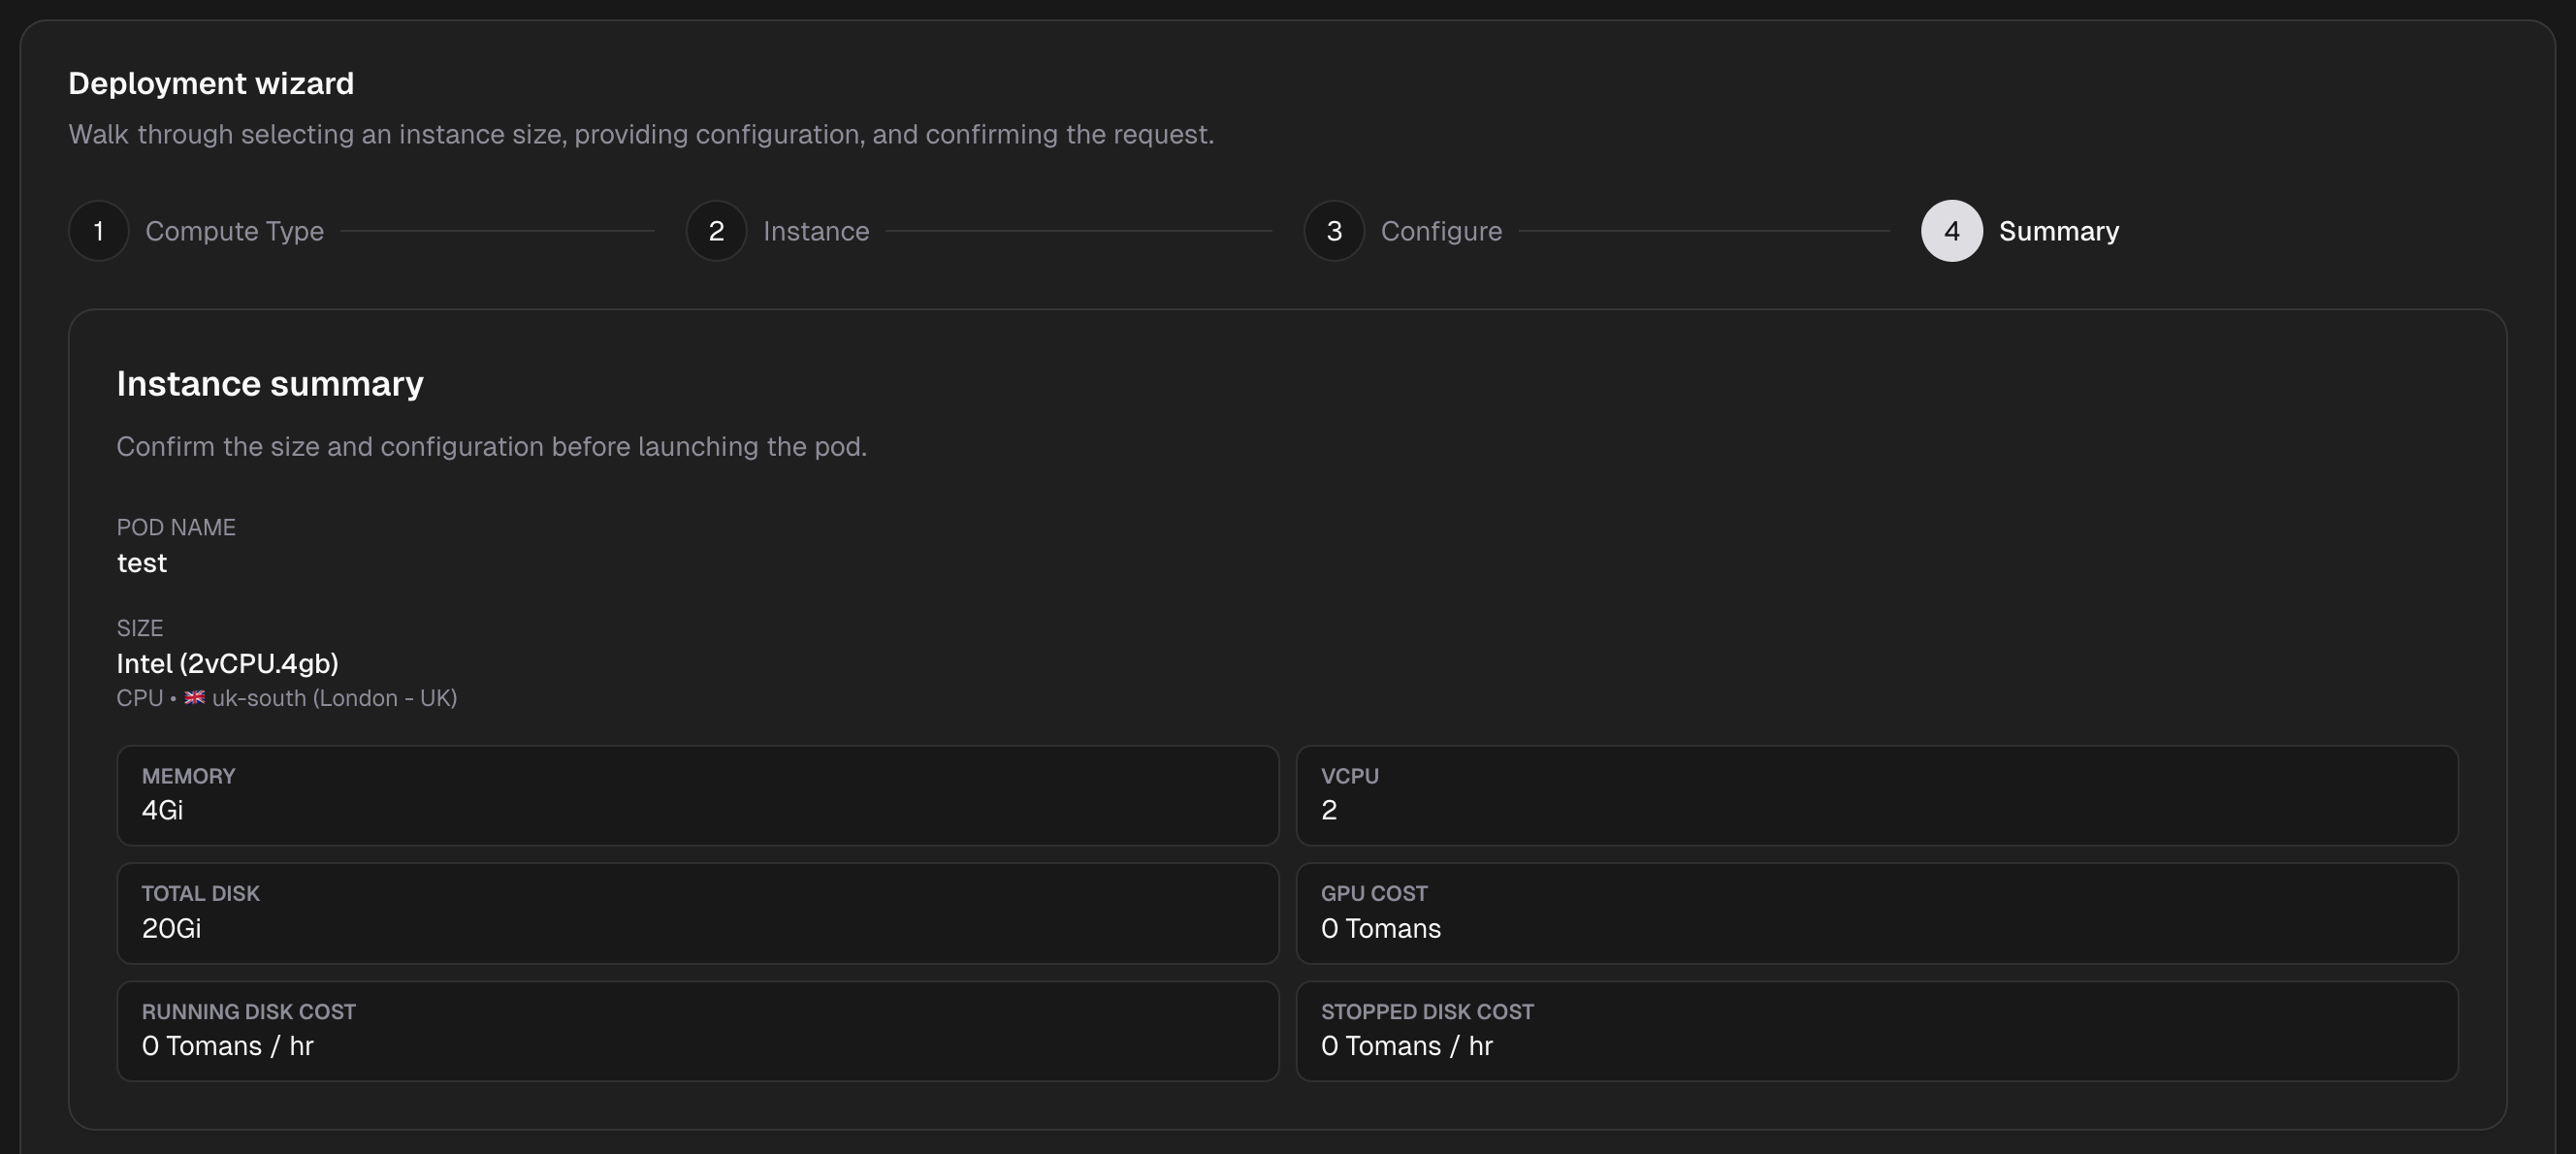Click the Intel (2vCPU.4gb) size text
The width and height of the screenshot is (2576, 1154).
point(227,663)
